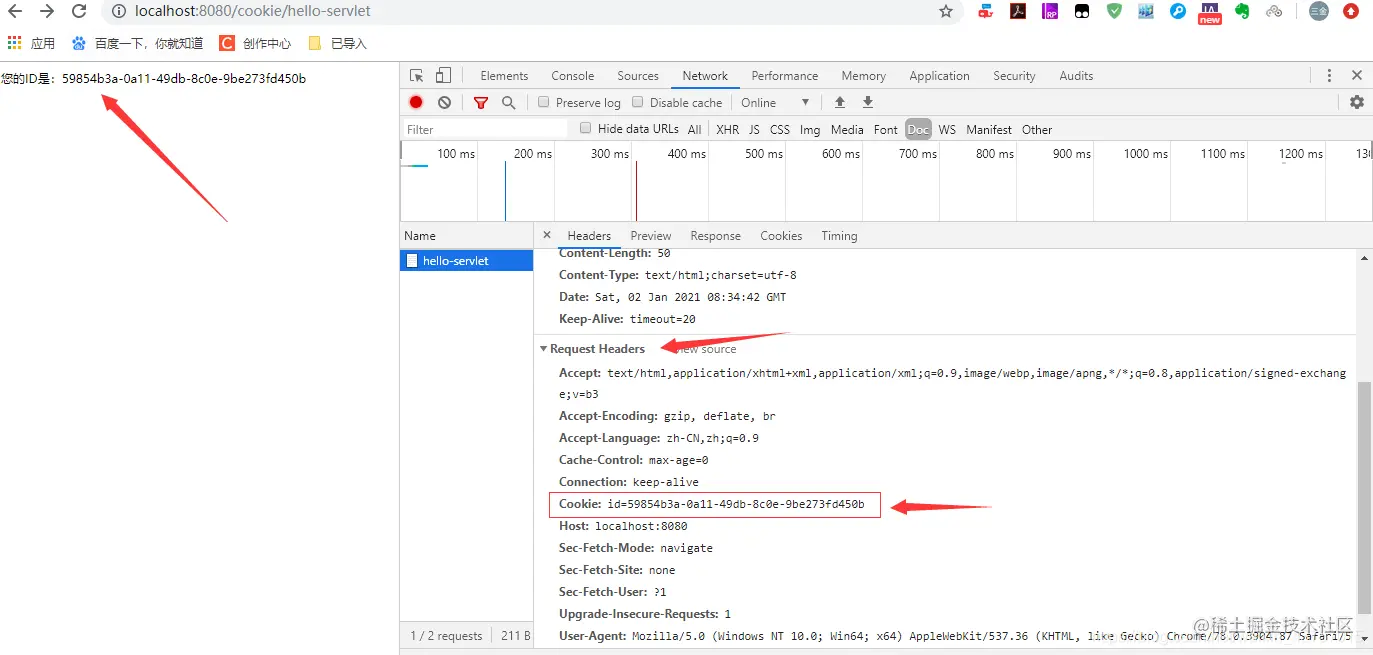Click the headers pane vertical scrollbar

[1364, 500]
